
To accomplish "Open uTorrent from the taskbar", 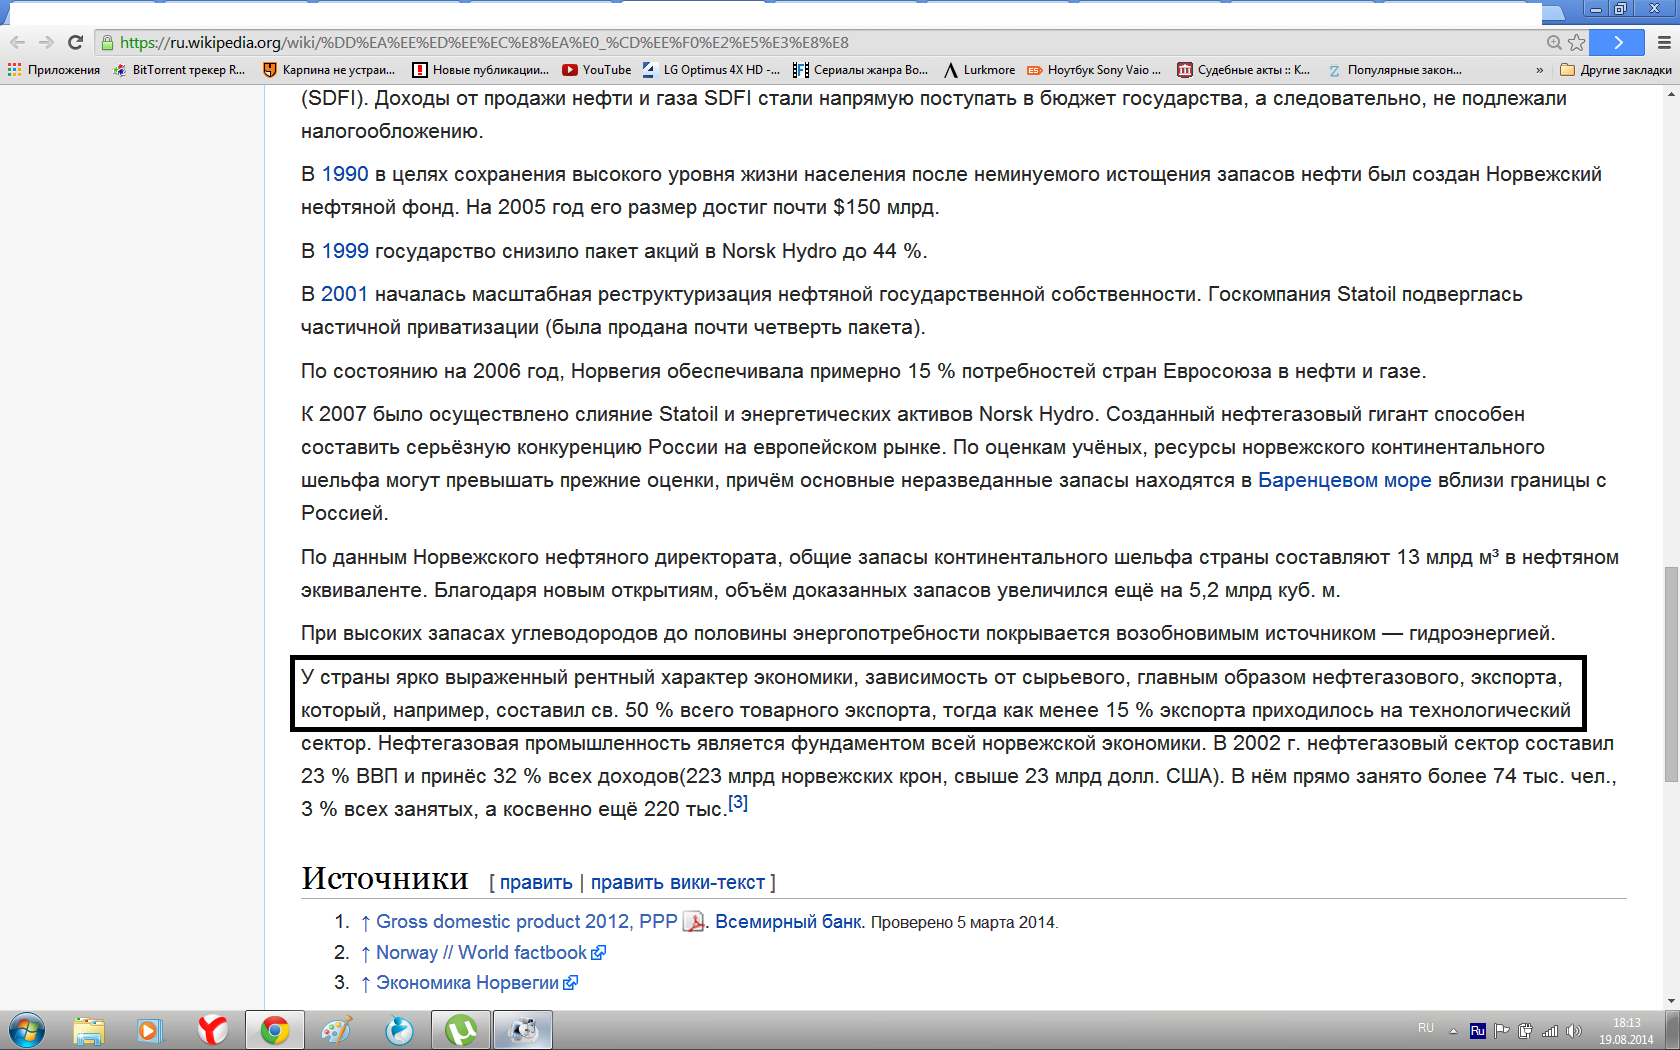I will click(x=461, y=1030).
